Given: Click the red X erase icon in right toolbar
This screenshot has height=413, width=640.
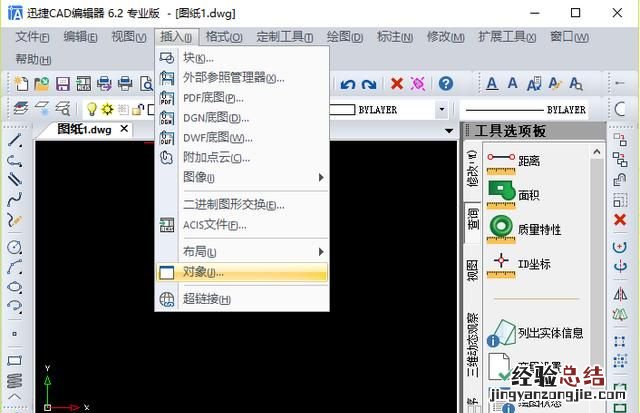Looking at the screenshot, I should [620, 220].
